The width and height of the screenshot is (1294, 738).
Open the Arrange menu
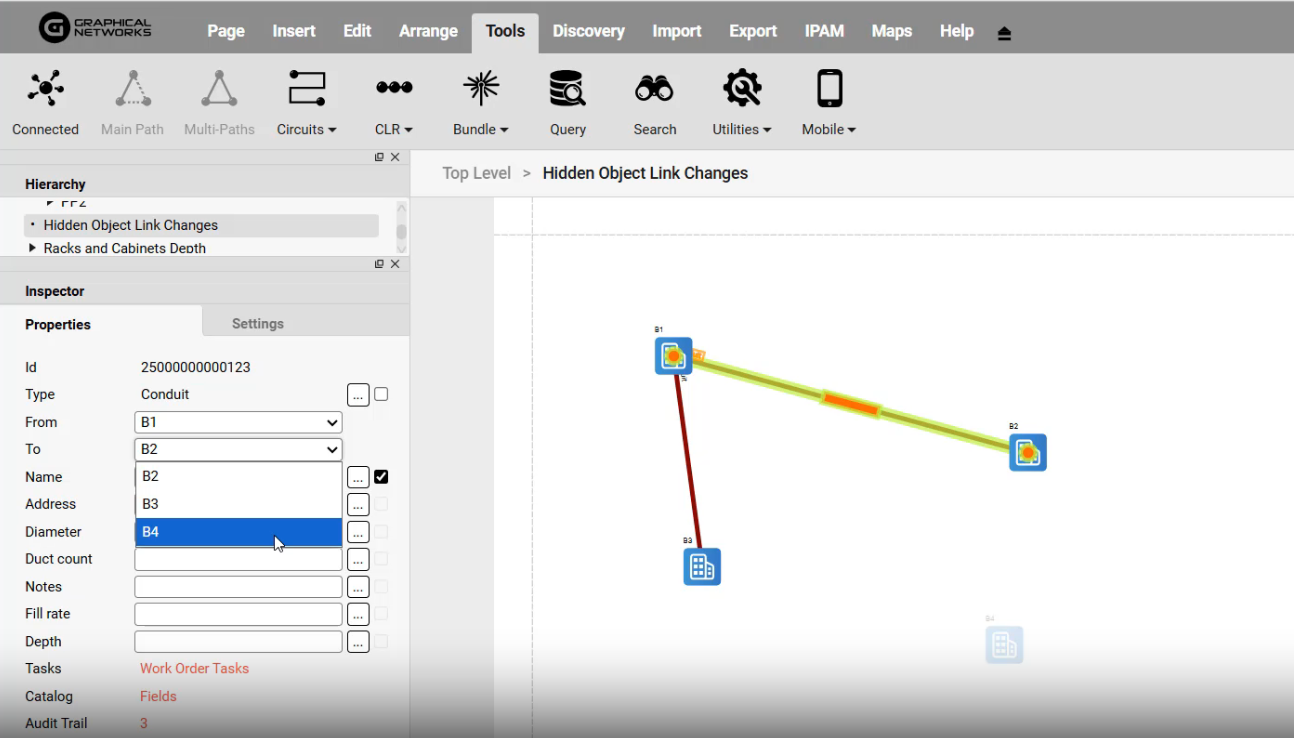tap(428, 31)
